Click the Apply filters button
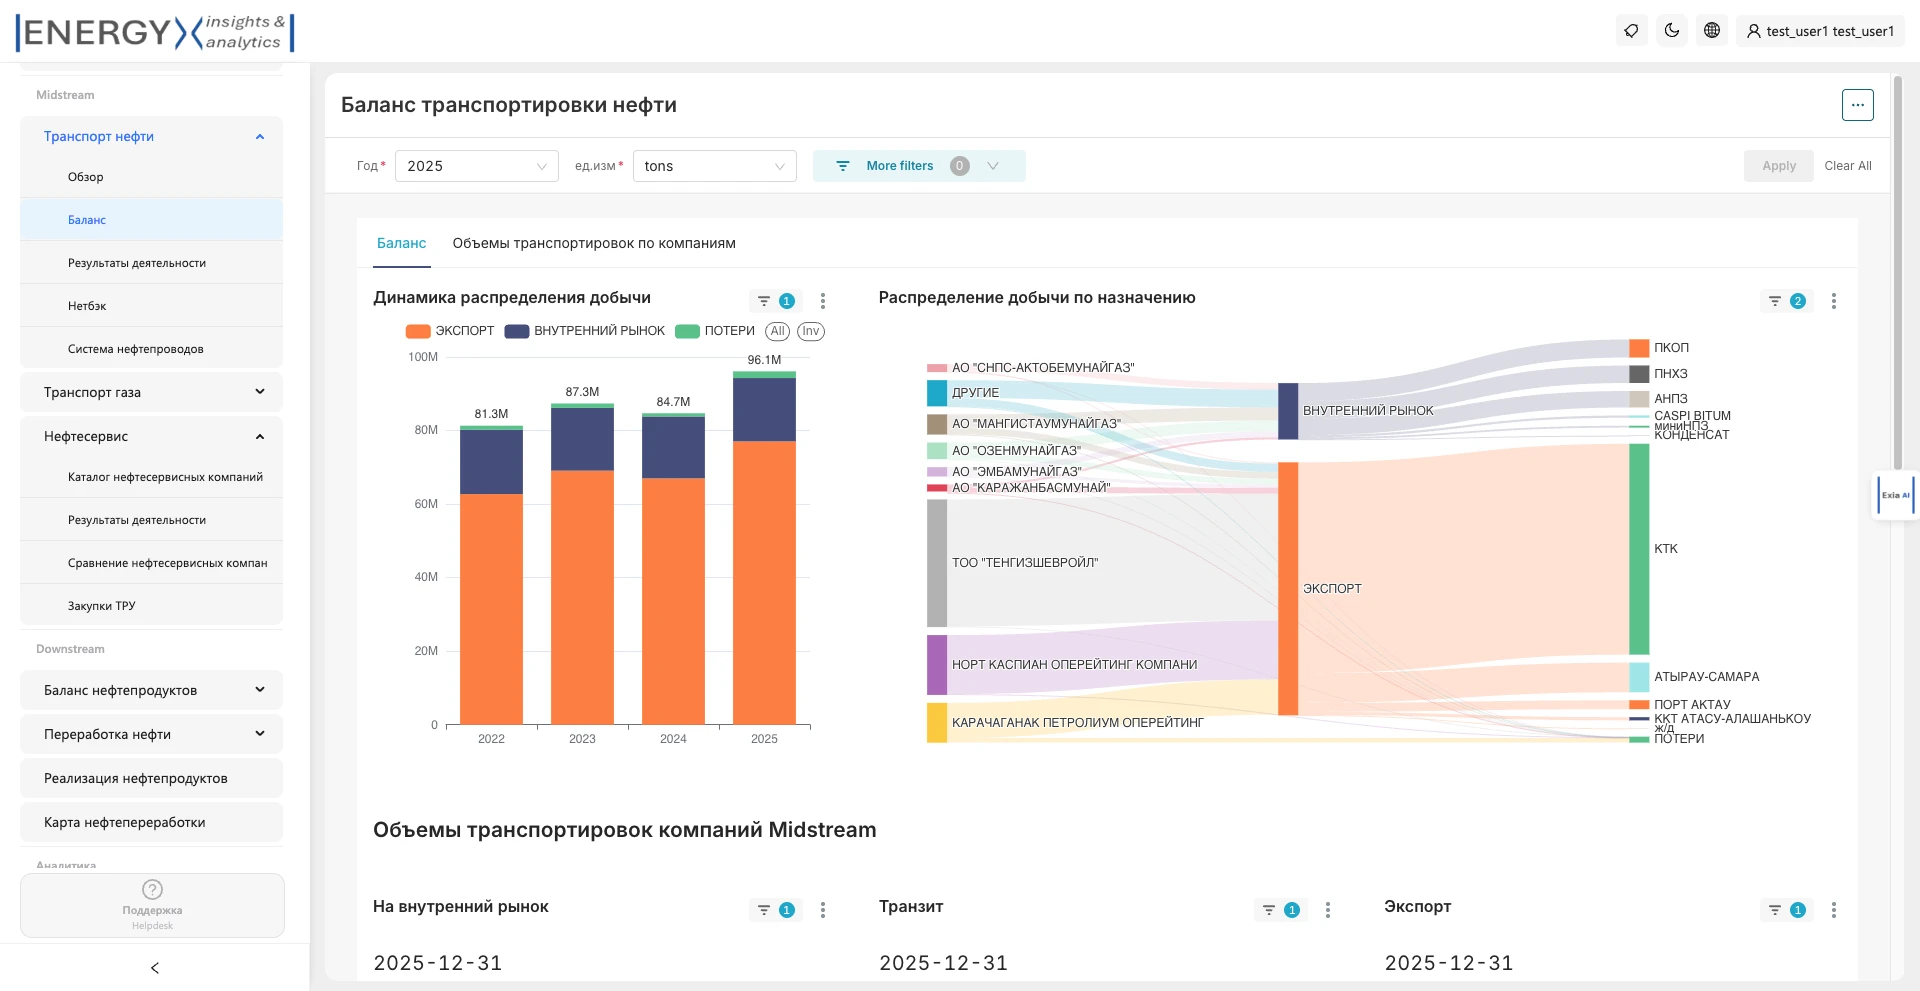Image resolution: width=1920 pixels, height=991 pixels. pyautogui.click(x=1779, y=166)
